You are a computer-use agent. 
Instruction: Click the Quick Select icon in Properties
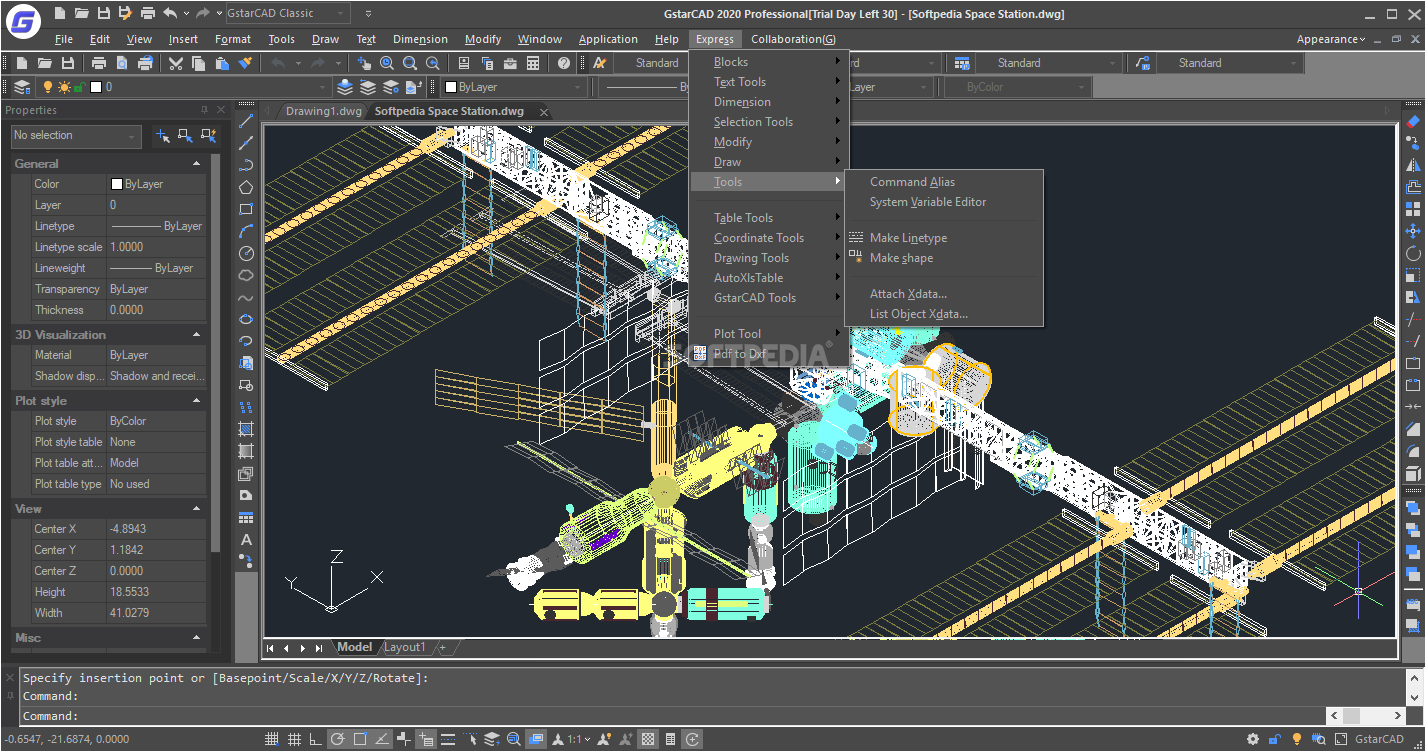(208, 135)
